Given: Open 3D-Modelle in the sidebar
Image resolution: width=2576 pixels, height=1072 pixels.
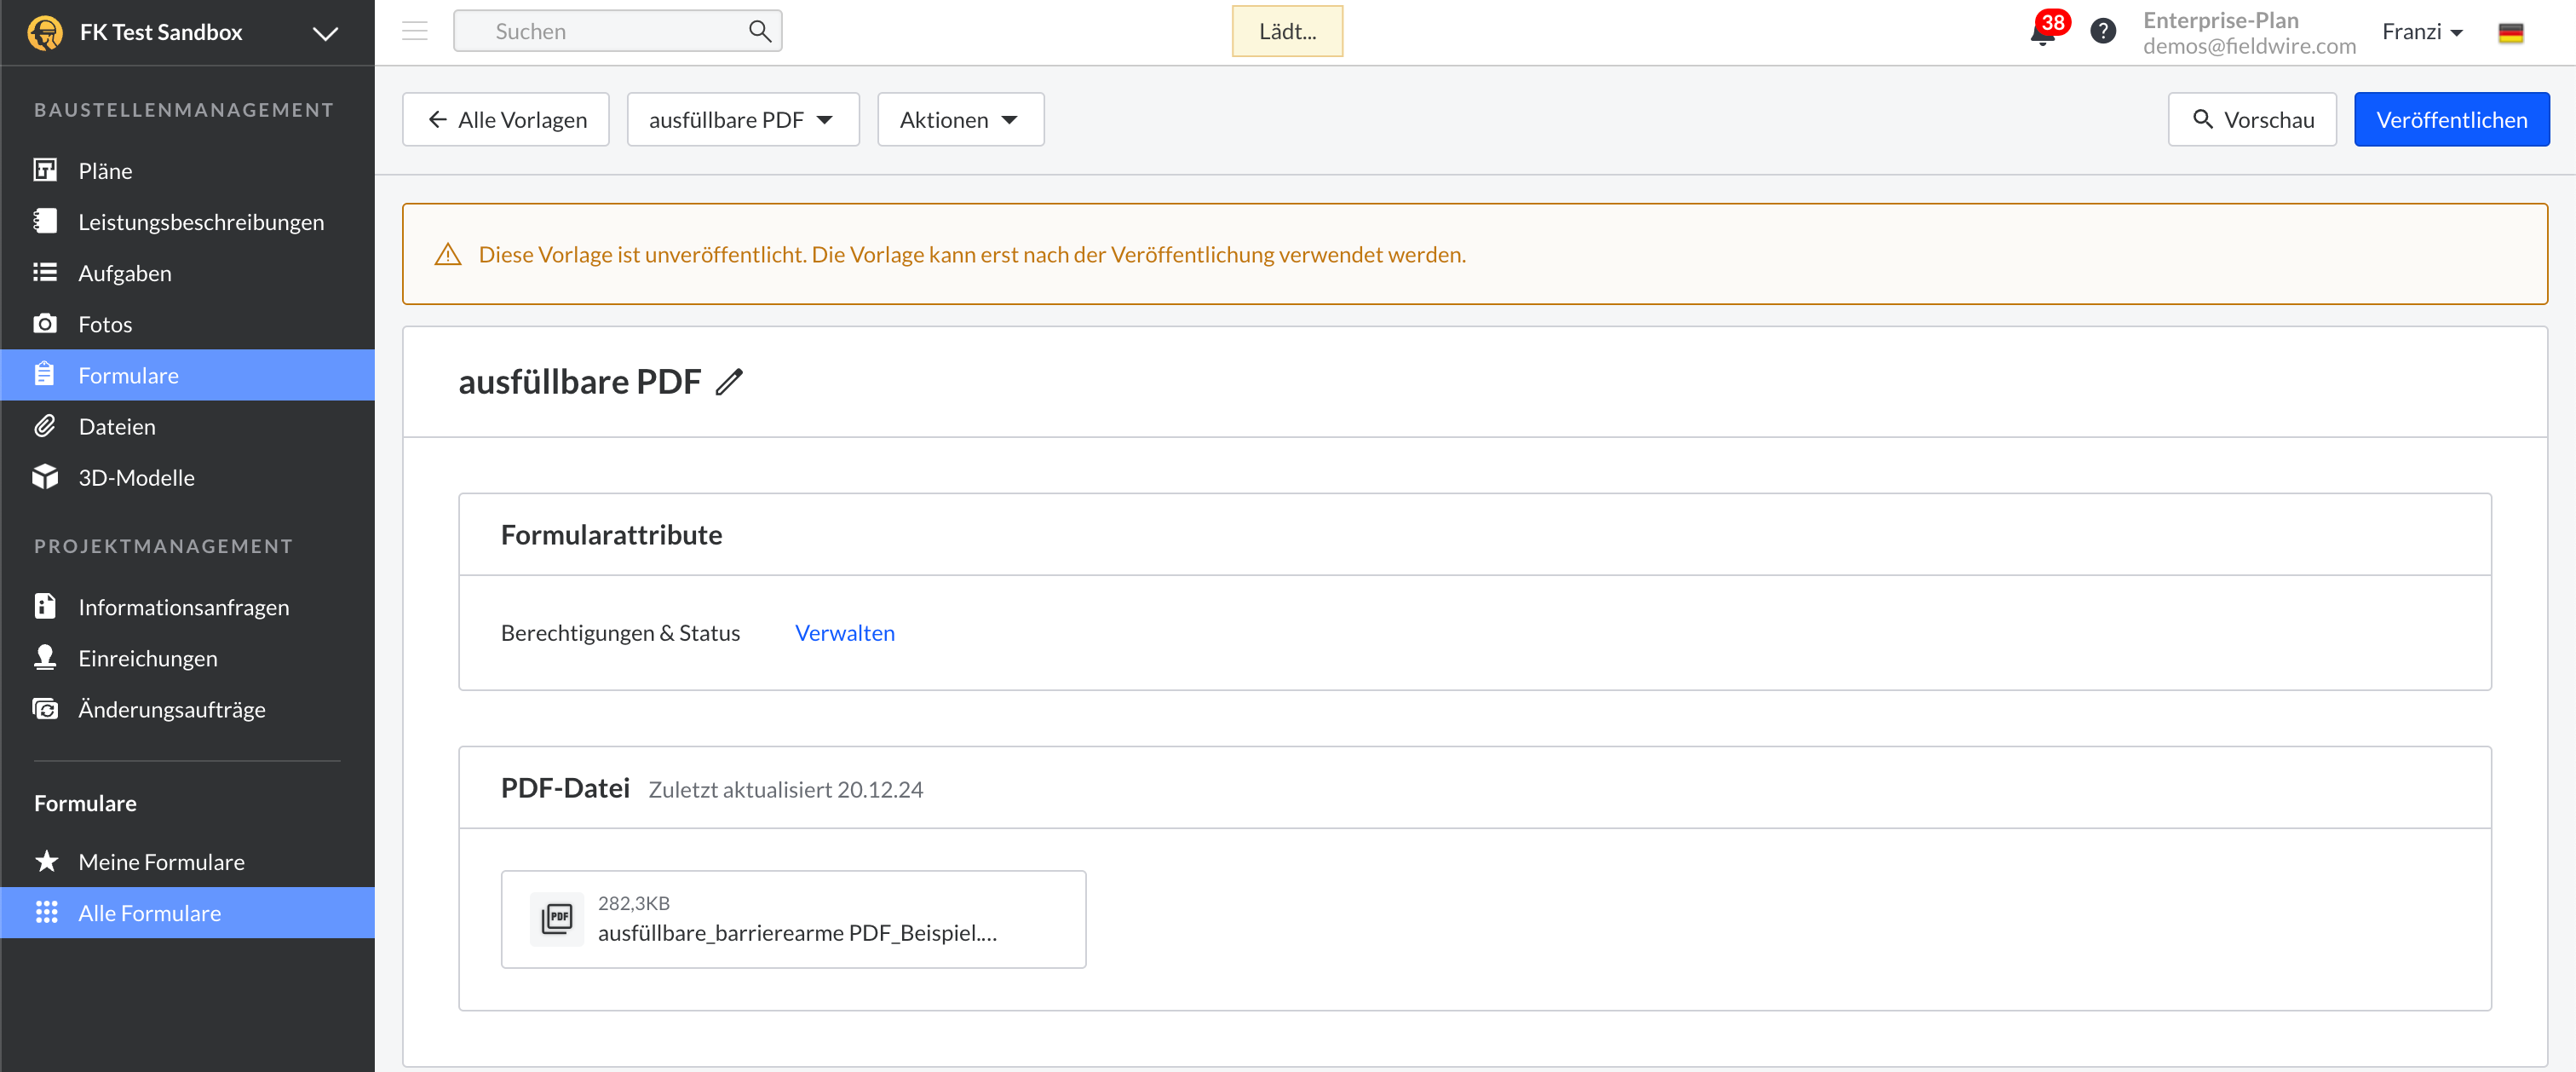Looking at the screenshot, I should (x=188, y=476).
